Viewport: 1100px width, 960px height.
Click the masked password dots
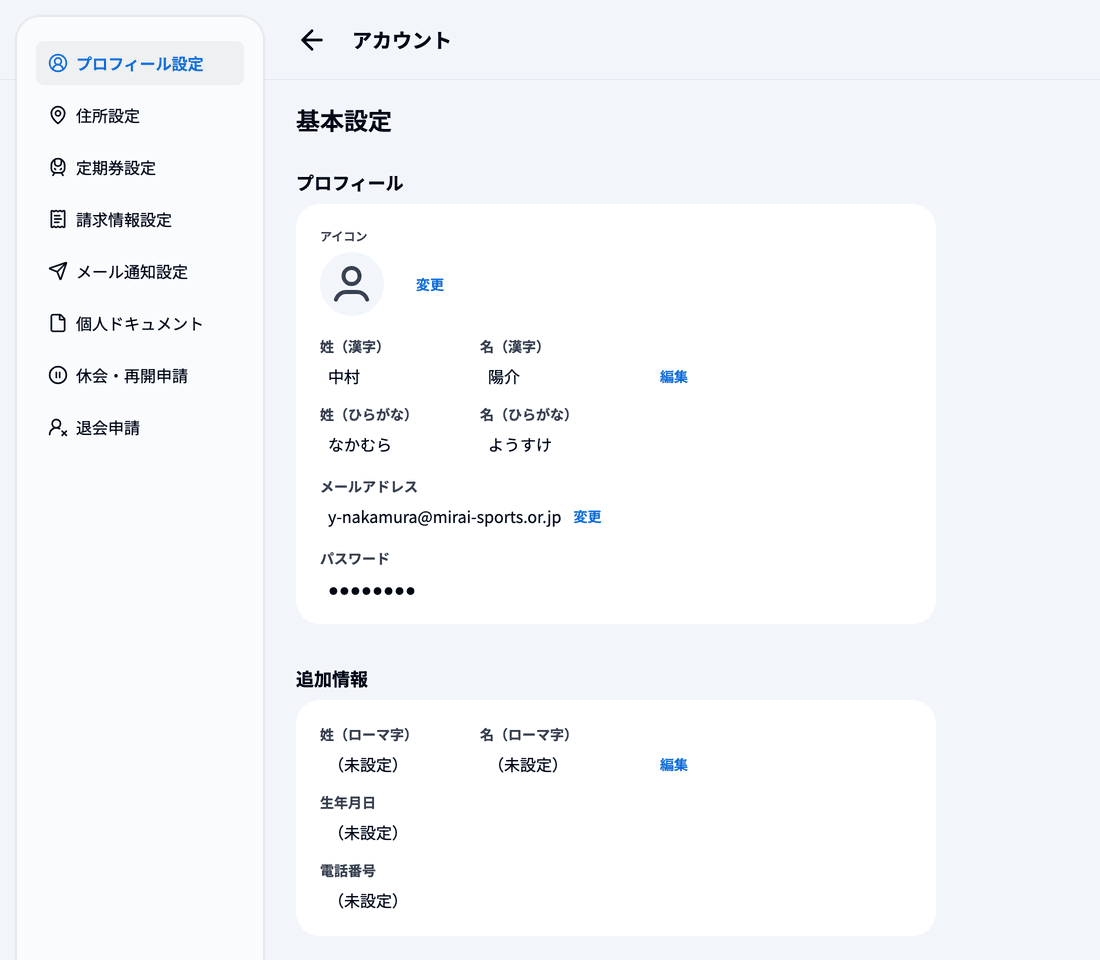click(372, 591)
